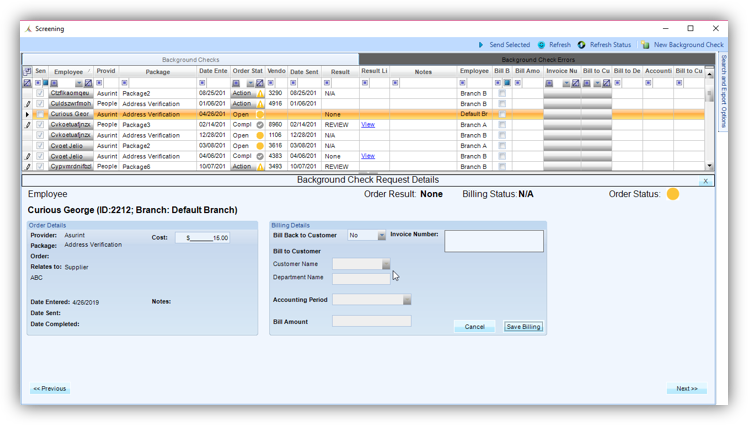Click warning triangle in Cypvmrdnifbzl row
Screen dimensions: 748x425
260,166
